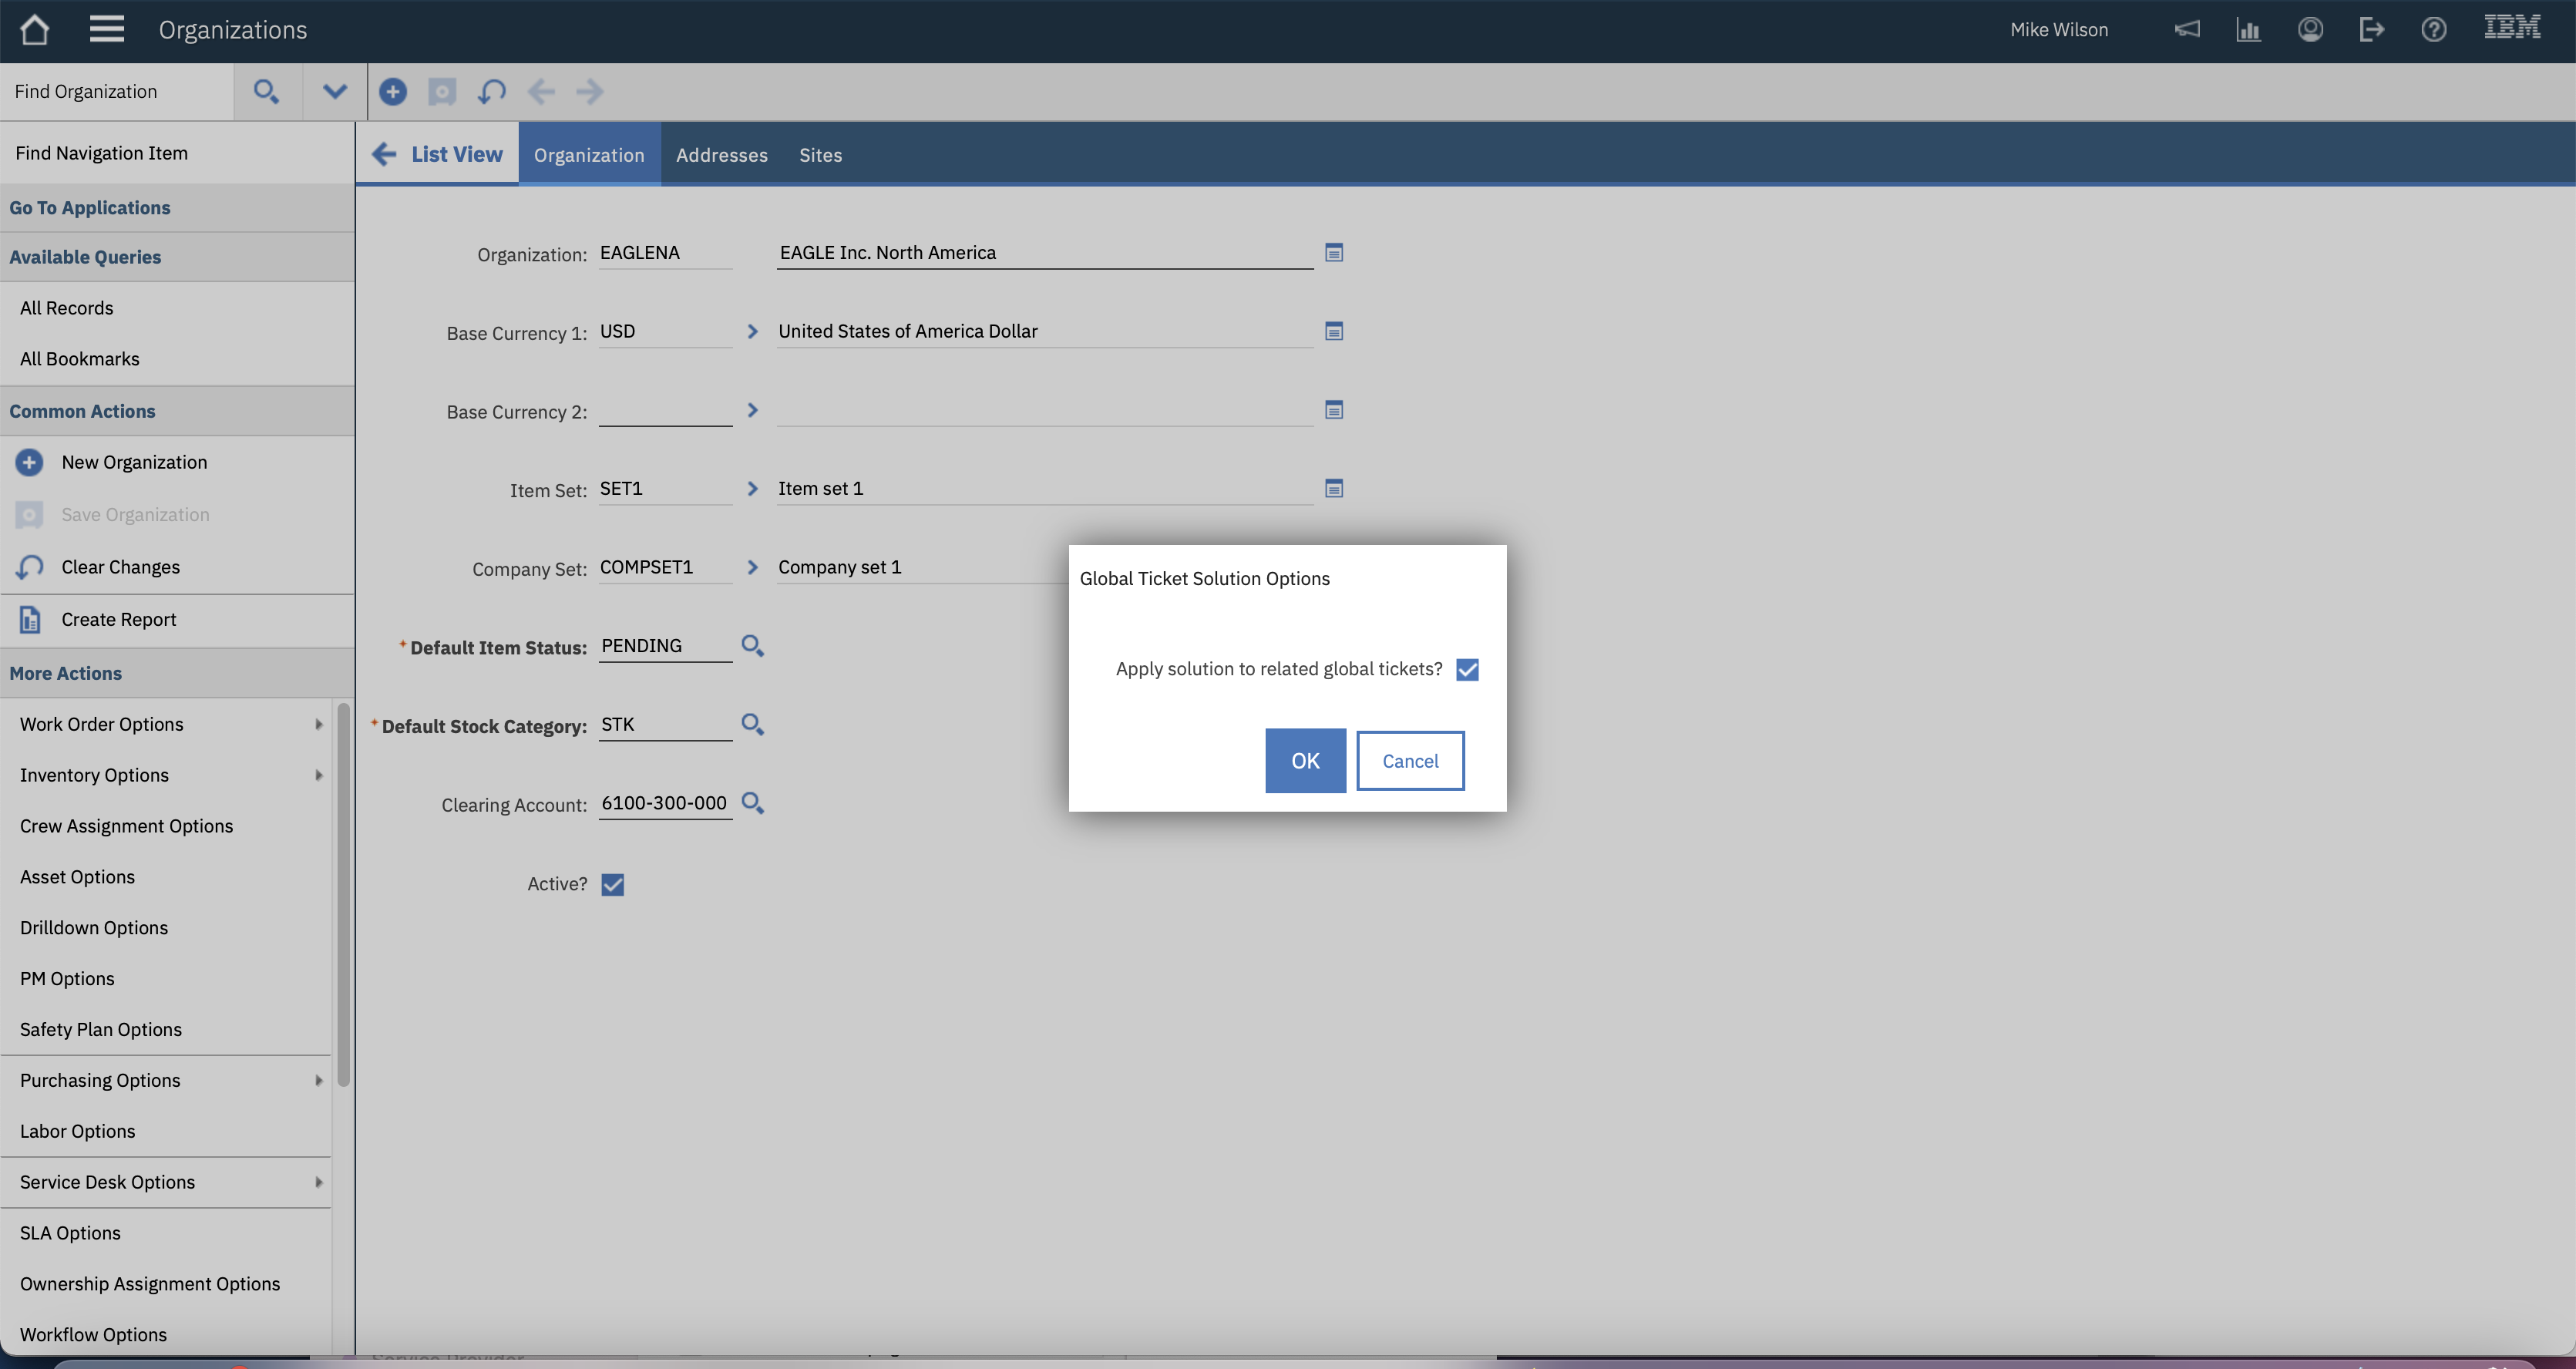
Task: Click the Next Record arrow in the toolbar
Action: 590,91
